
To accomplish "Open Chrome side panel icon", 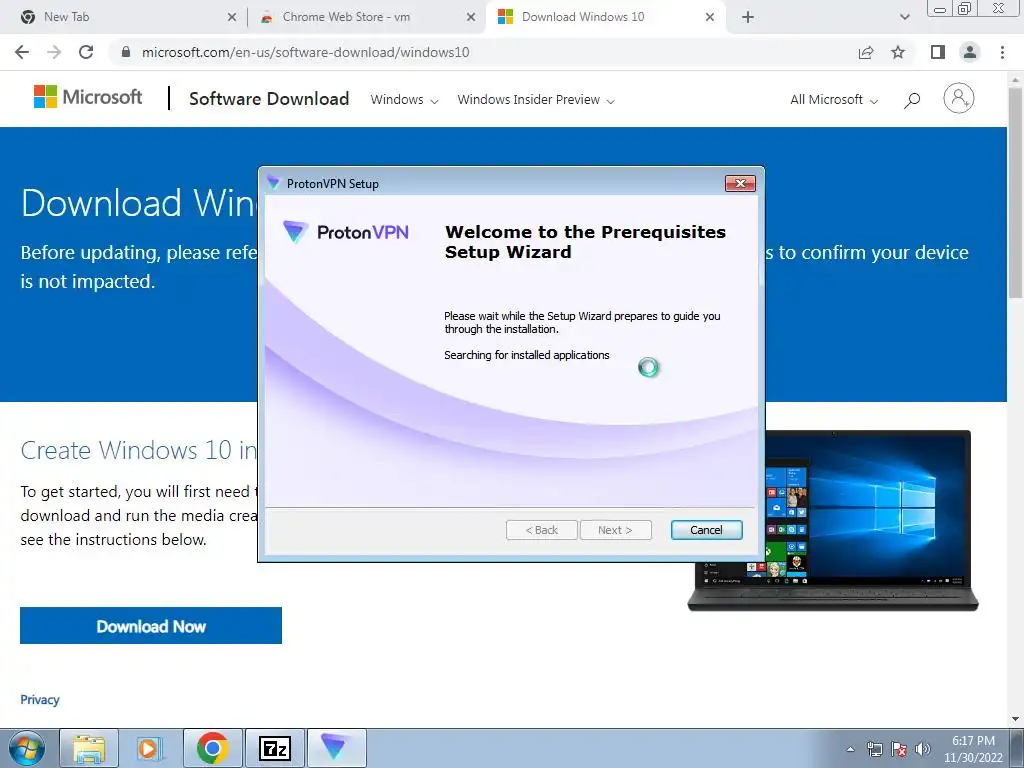I will (938, 52).
